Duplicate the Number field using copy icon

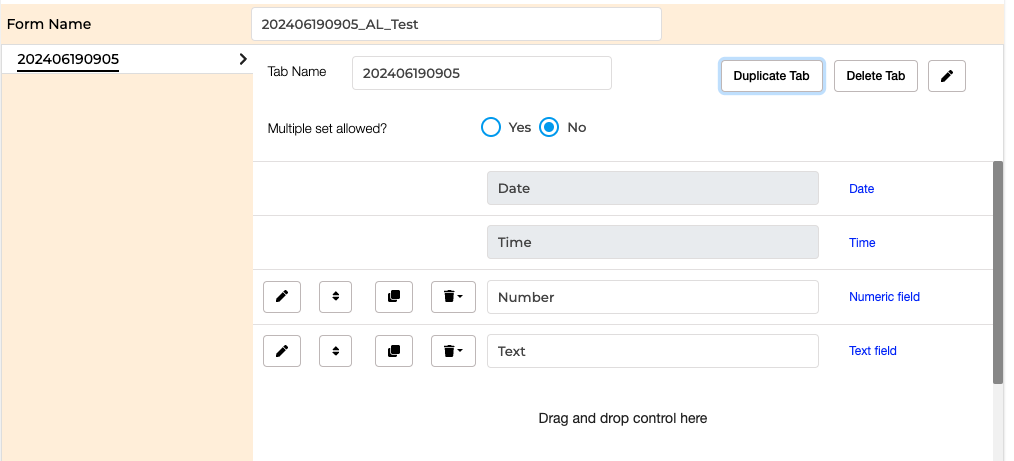pos(394,297)
